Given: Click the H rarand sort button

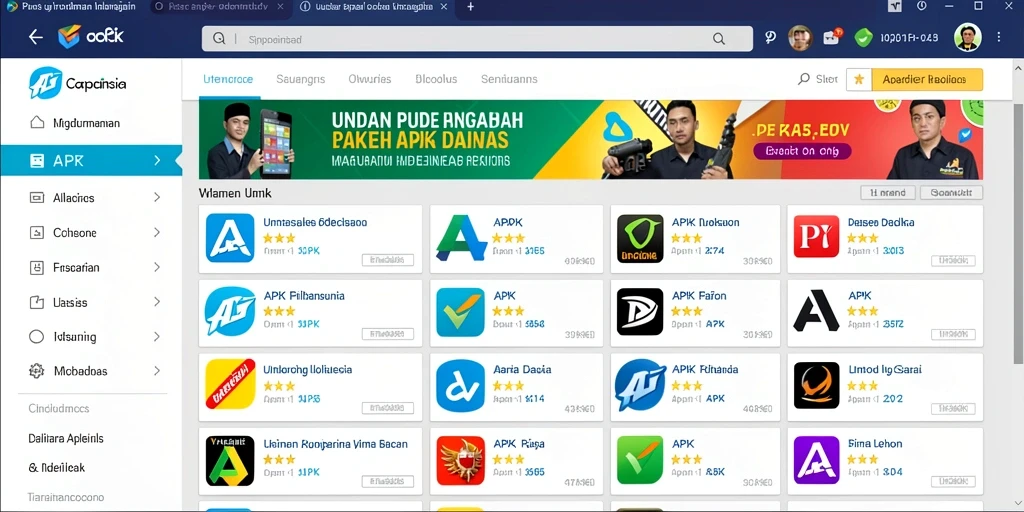Looking at the screenshot, I should click(x=887, y=193).
